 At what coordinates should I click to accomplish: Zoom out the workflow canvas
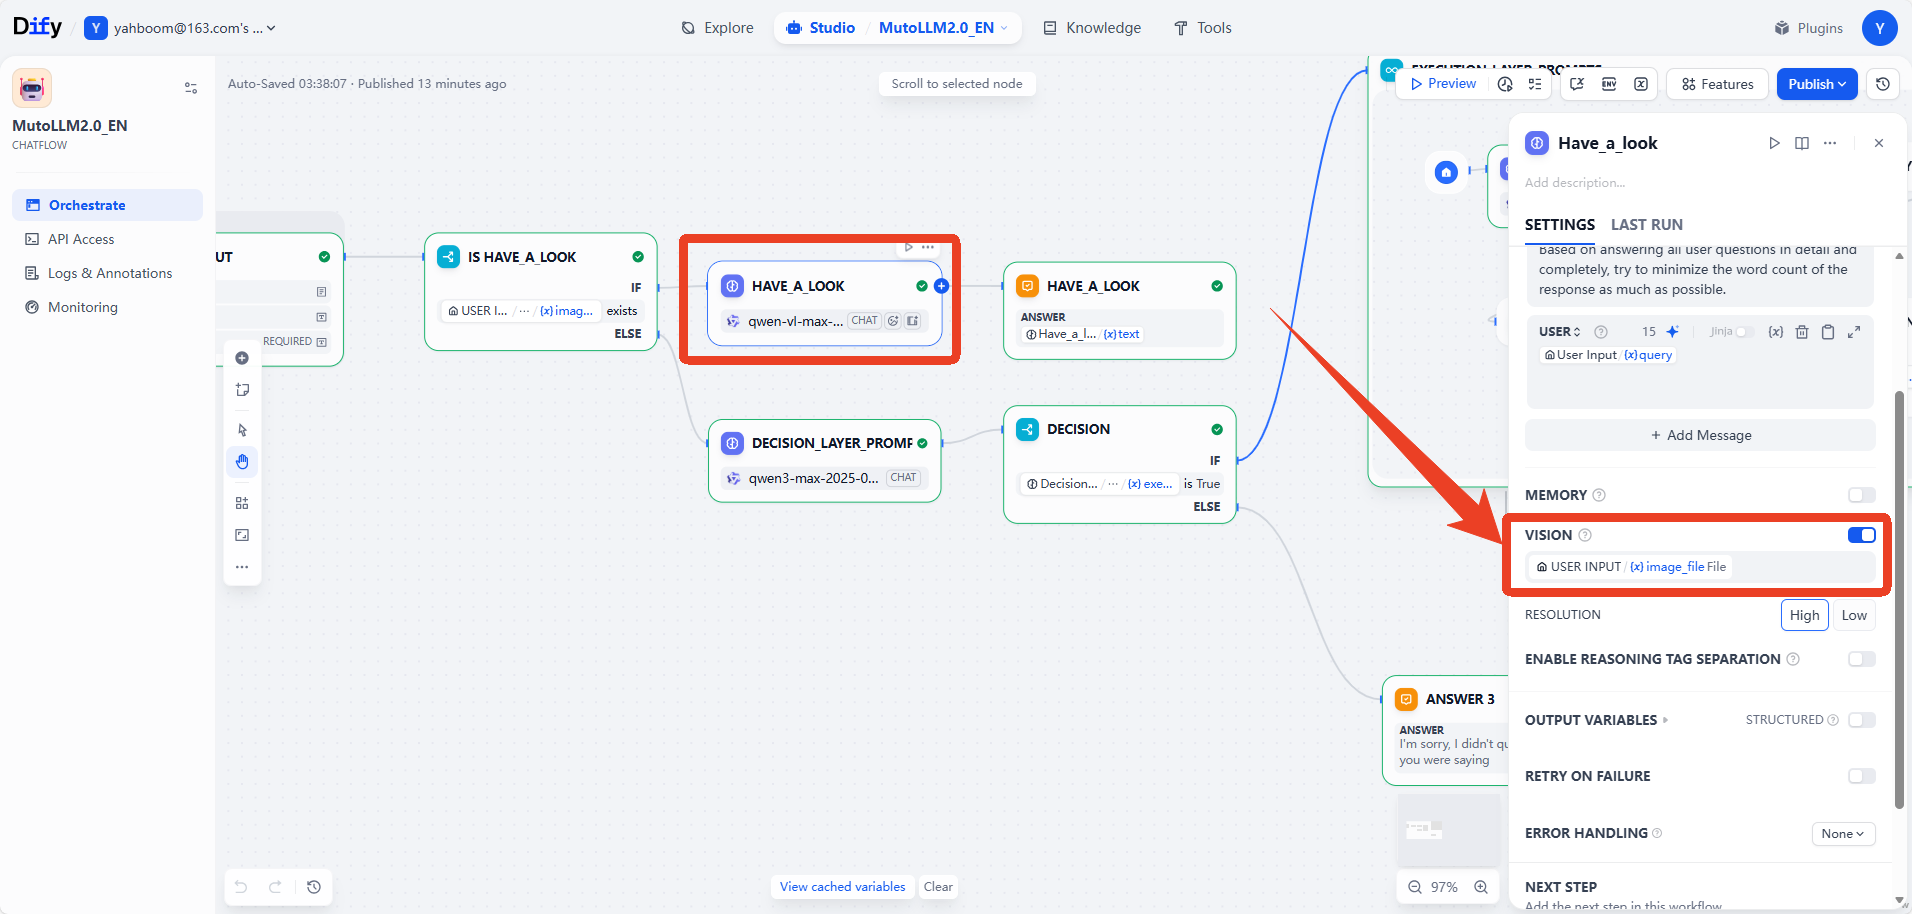[x=1415, y=887]
